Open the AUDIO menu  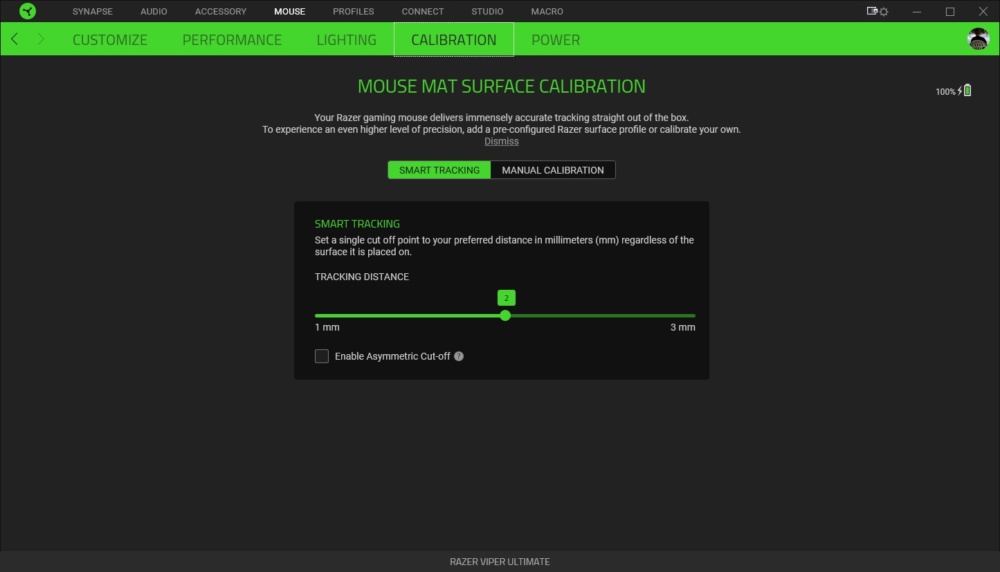[154, 11]
